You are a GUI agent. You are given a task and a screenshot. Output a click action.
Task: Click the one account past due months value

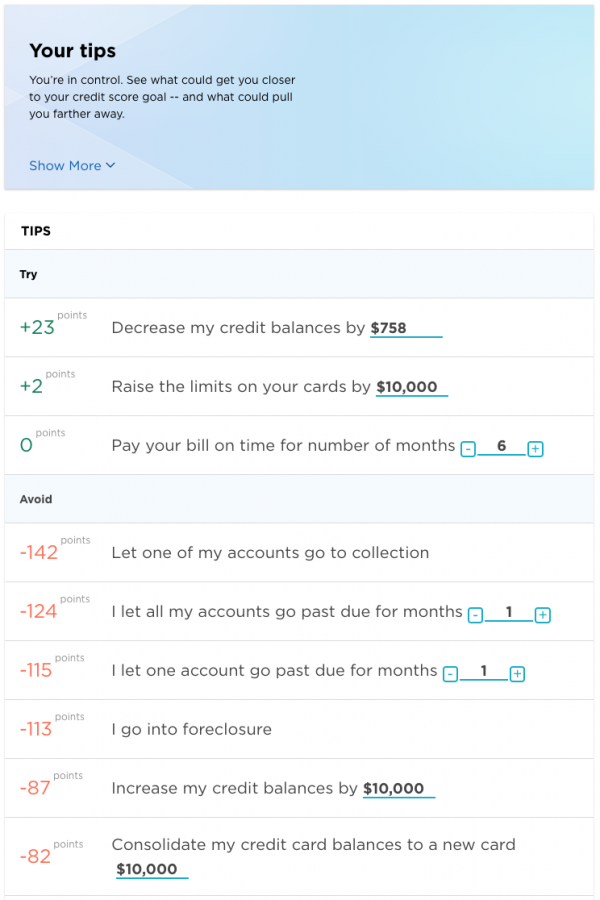[483, 671]
